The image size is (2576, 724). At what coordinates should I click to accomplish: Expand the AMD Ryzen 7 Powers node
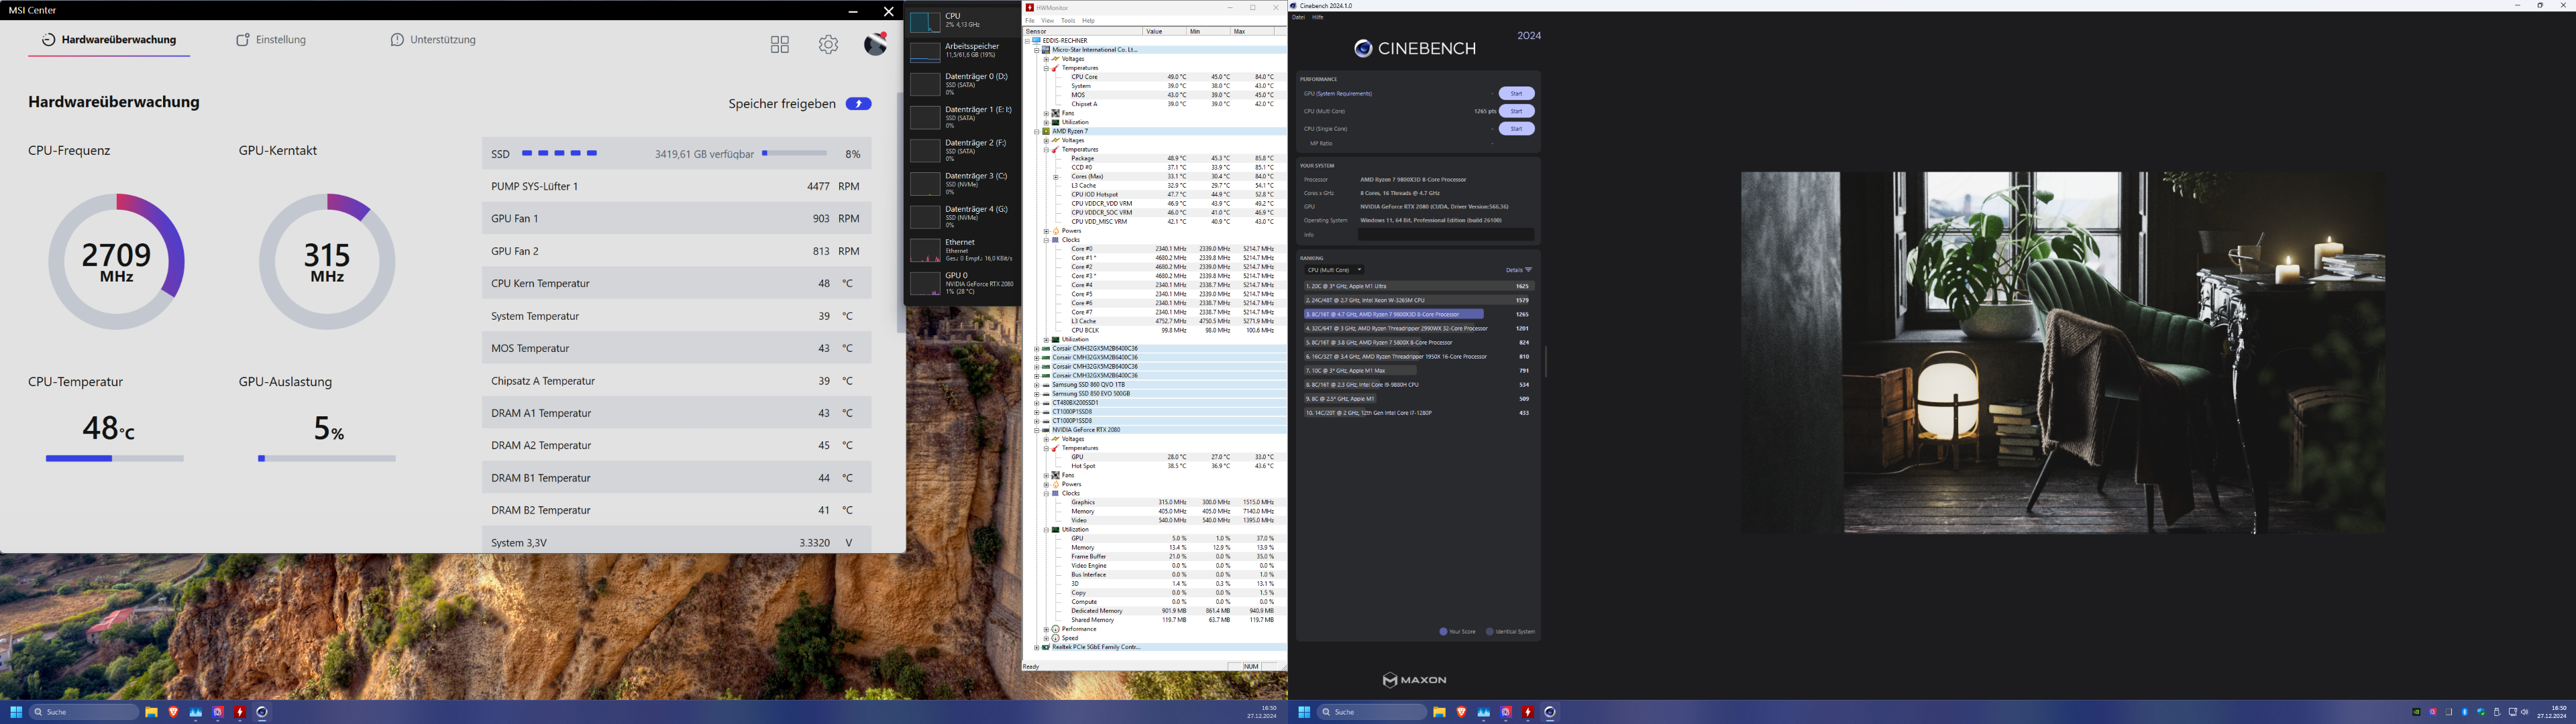tap(1046, 231)
